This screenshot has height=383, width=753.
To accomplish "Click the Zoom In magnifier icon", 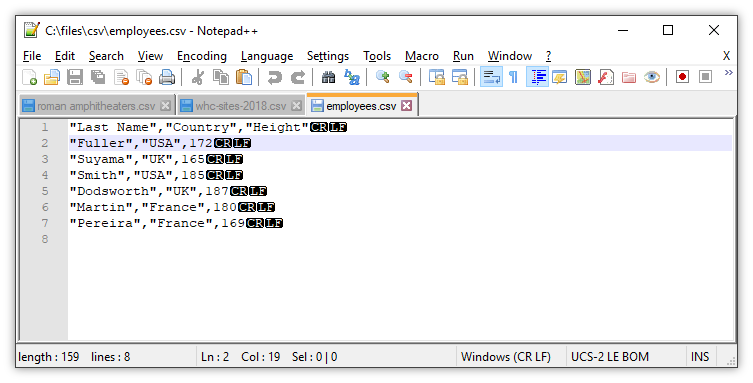I will (382, 77).
